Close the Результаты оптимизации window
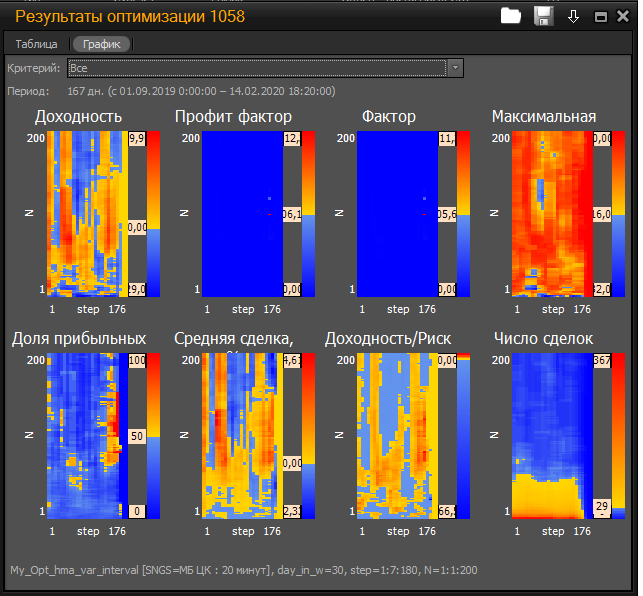643x596 pixels. (x=623, y=17)
